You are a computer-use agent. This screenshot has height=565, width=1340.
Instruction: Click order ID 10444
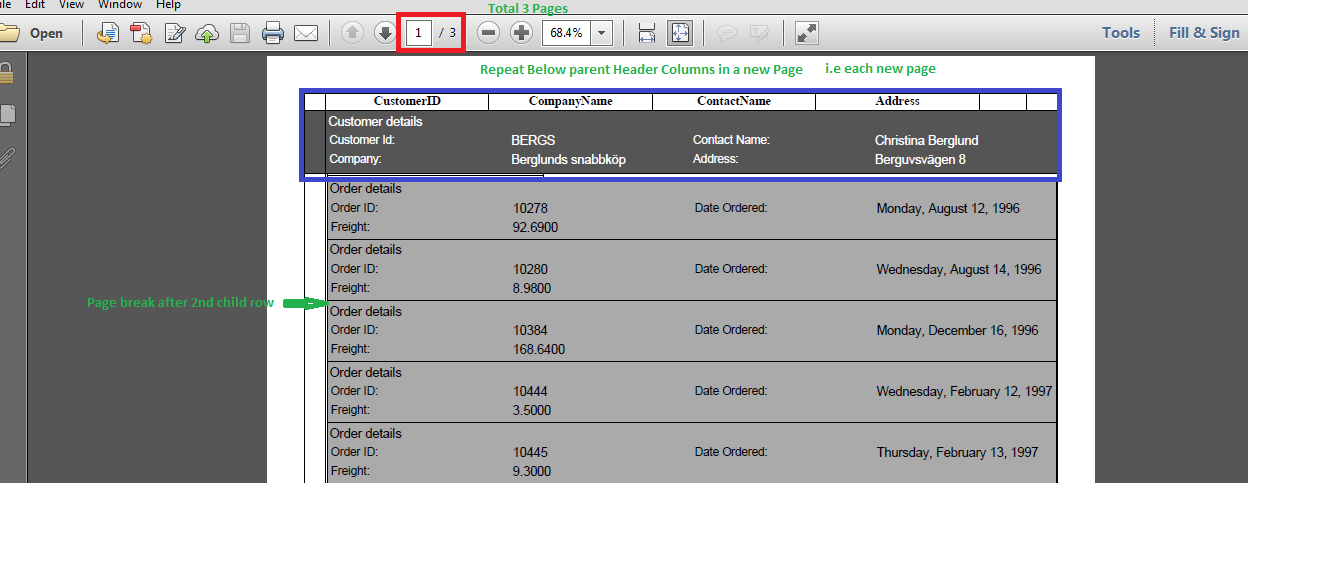[530, 392]
